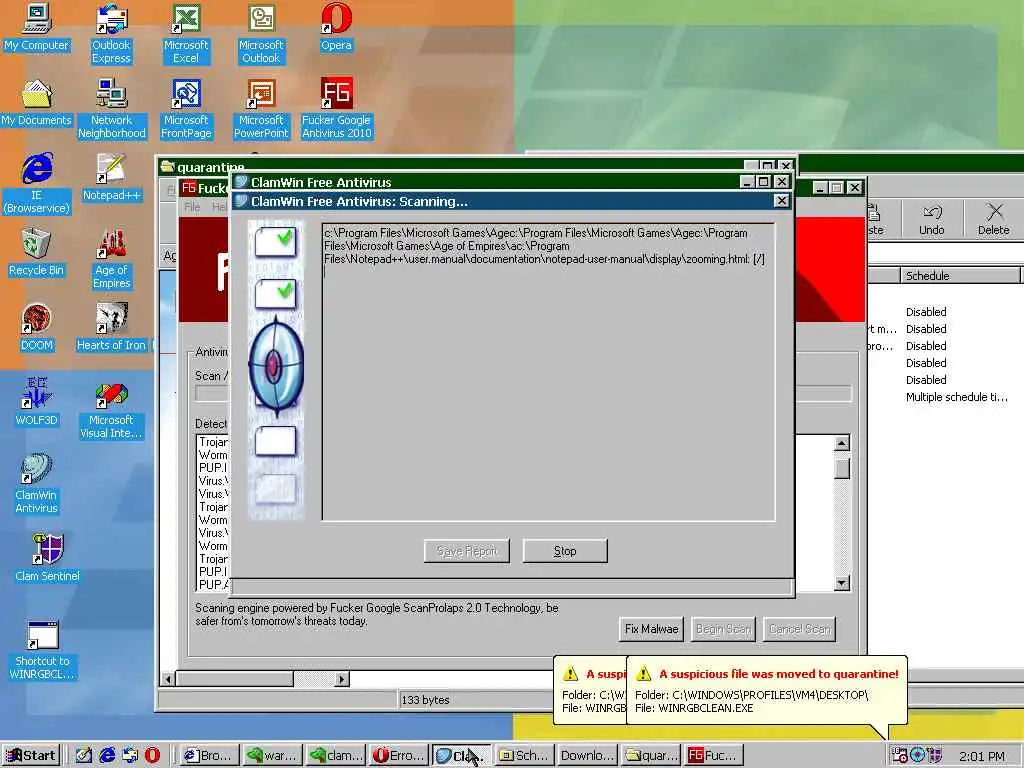Click the ClamWin scan output text area
The height and width of the screenshot is (768, 1024).
point(549,372)
